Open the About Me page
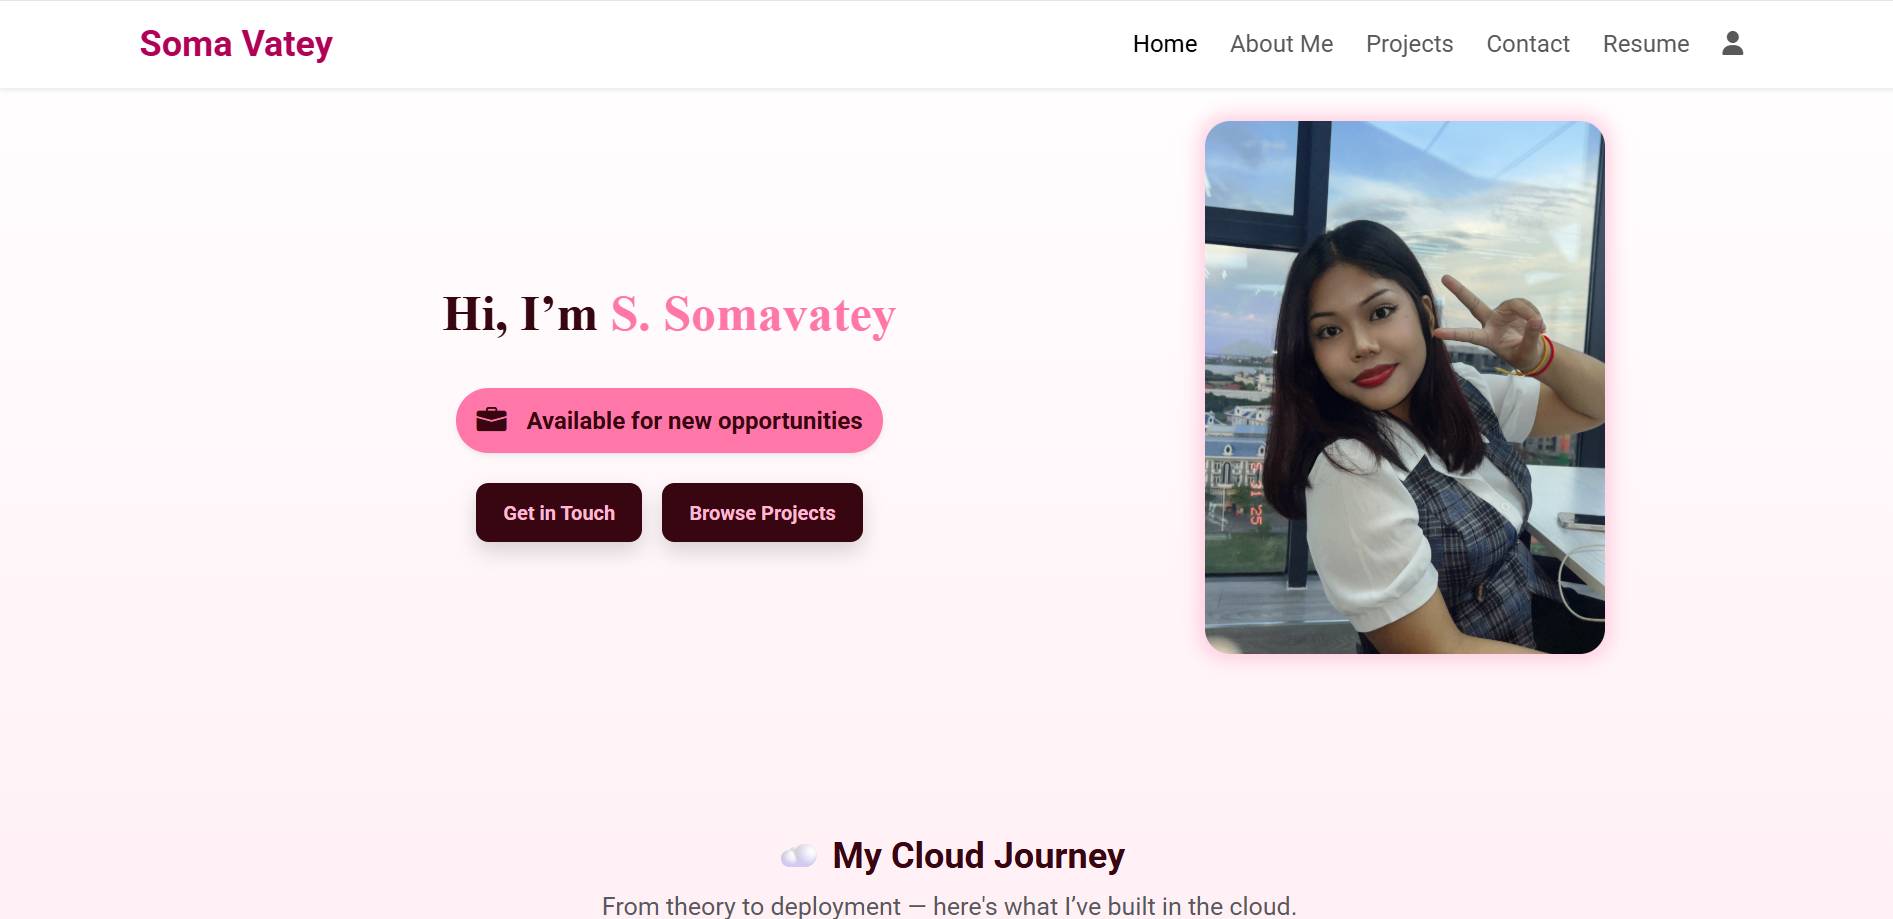This screenshot has height=919, width=1893. coord(1281,44)
